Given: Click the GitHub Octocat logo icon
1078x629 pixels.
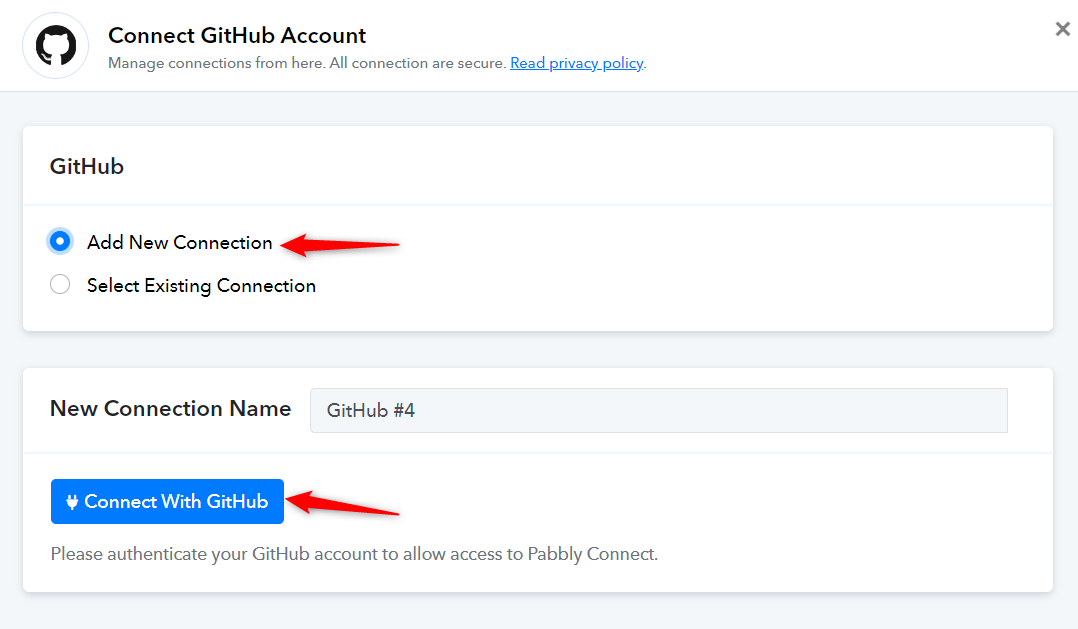Looking at the screenshot, I should click(56, 45).
